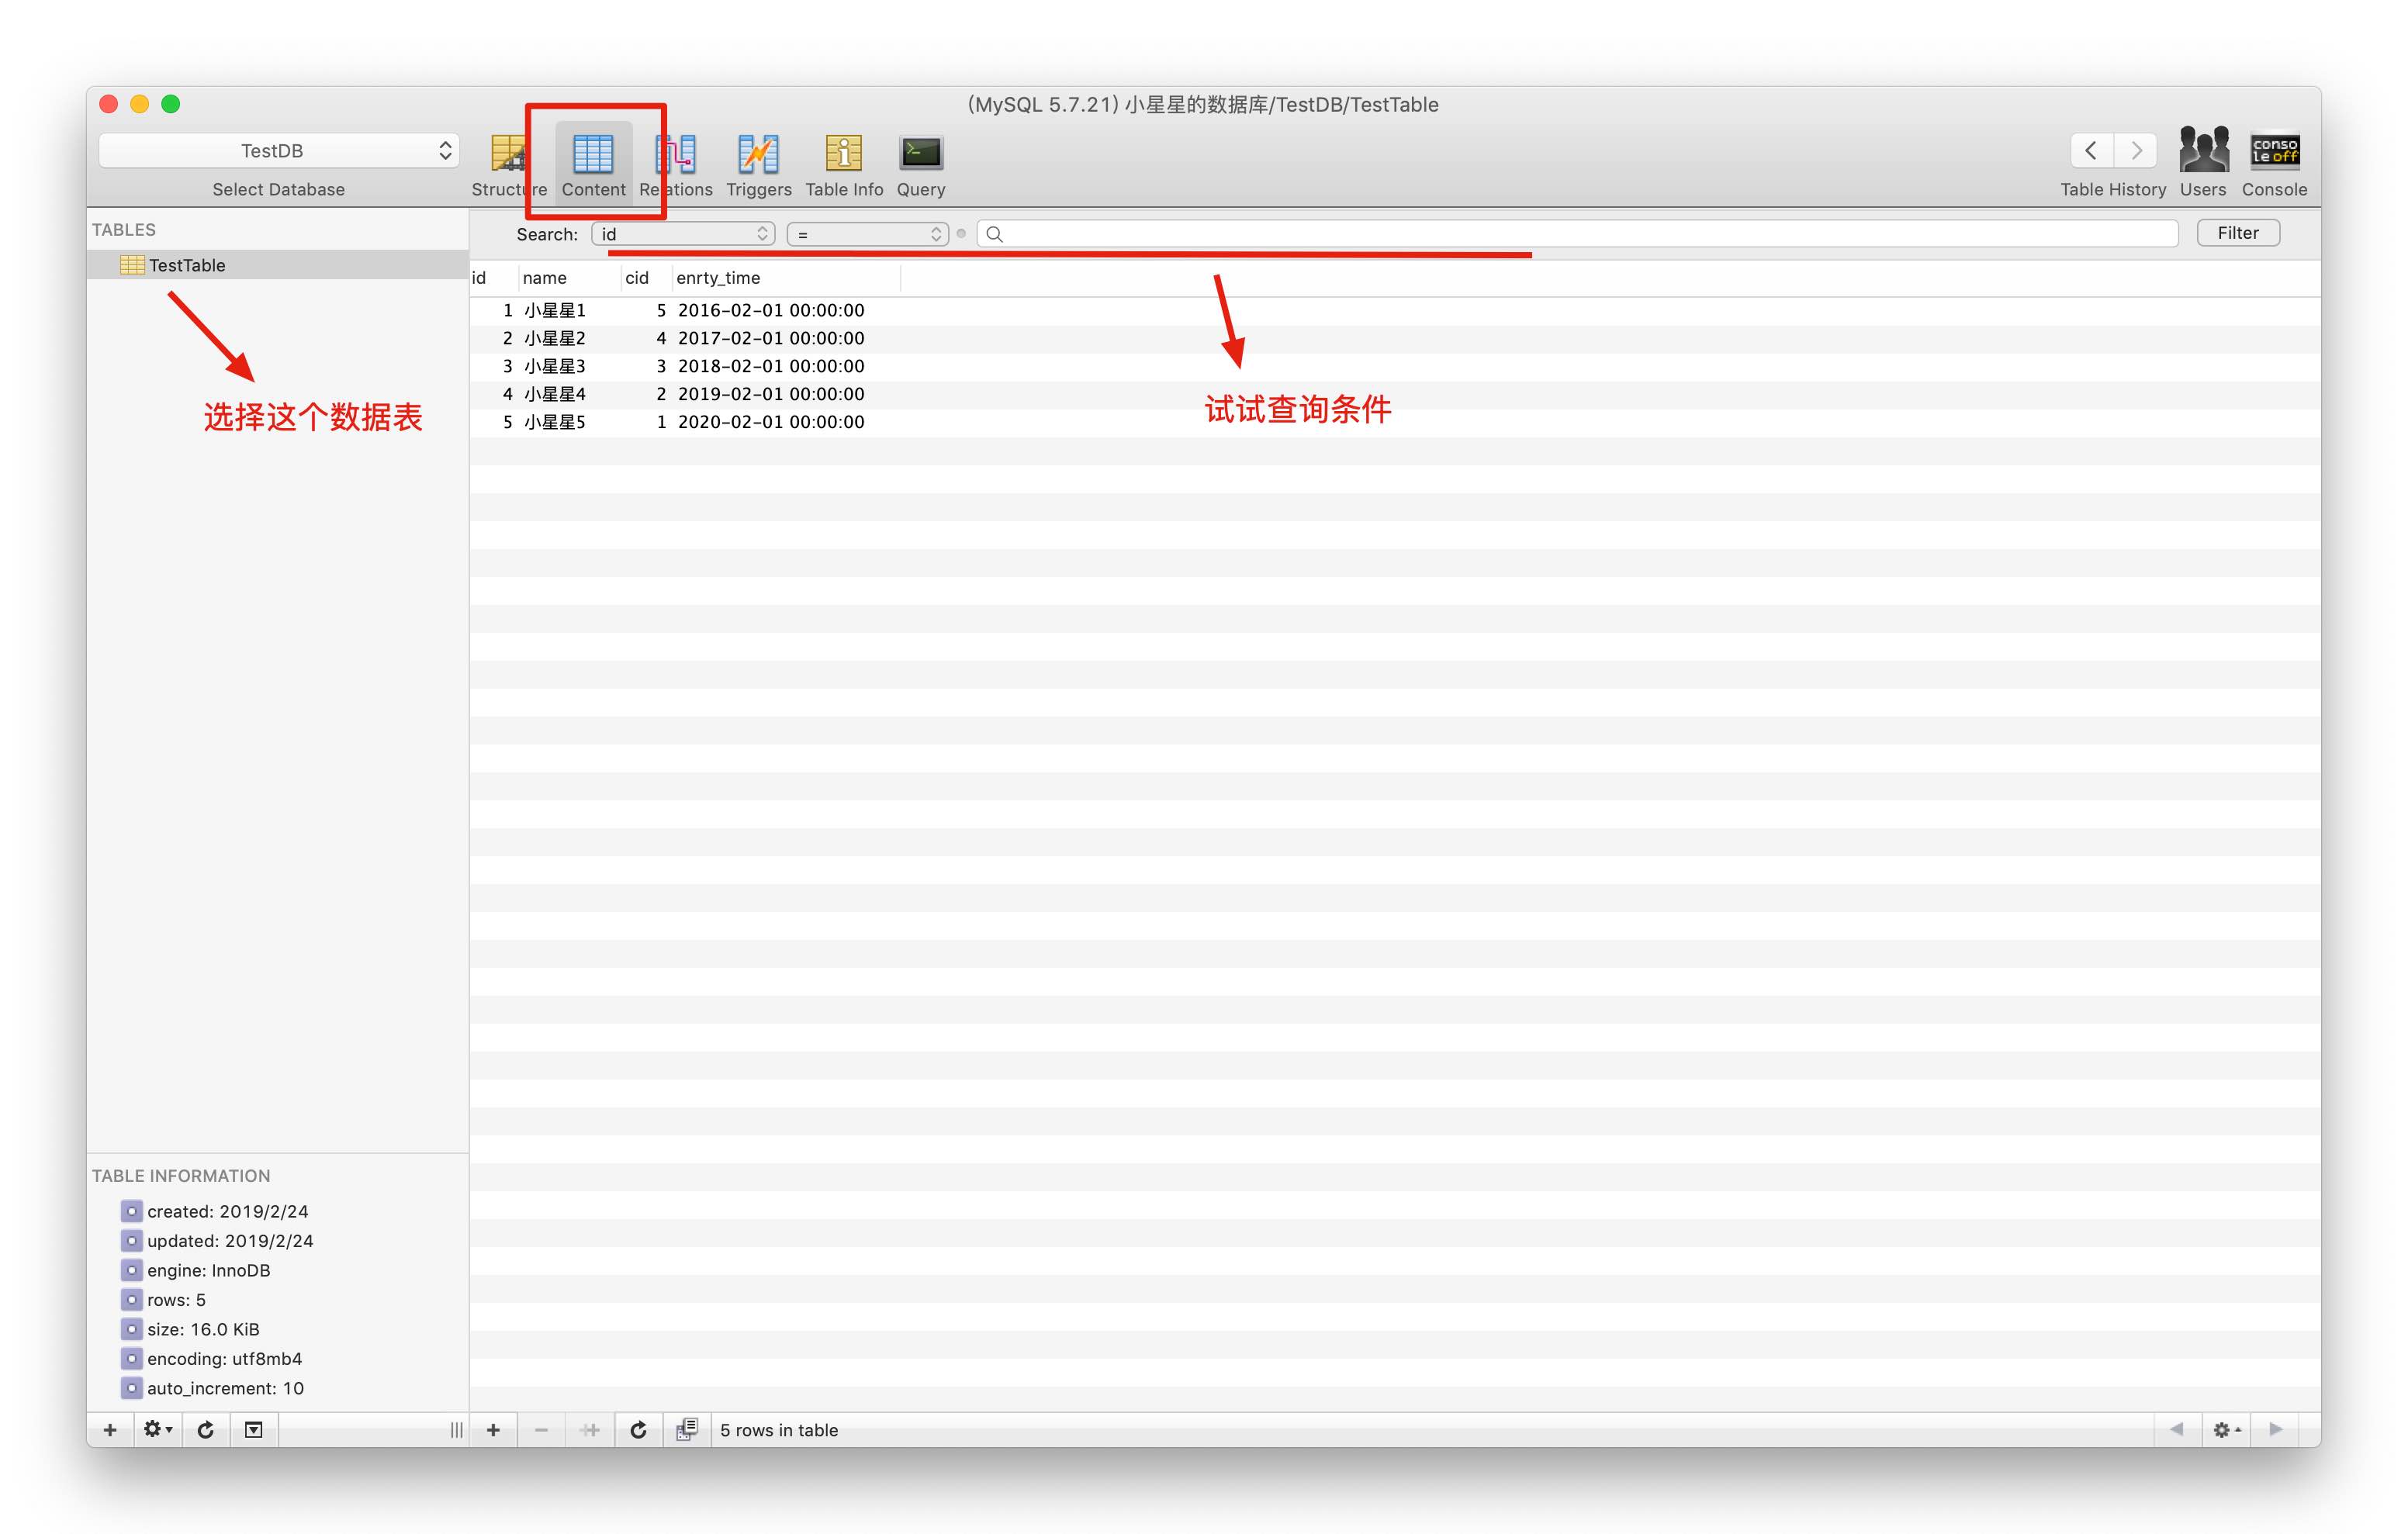Sort by the id column header
The height and width of the screenshot is (1534, 2408).
tap(494, 278)
